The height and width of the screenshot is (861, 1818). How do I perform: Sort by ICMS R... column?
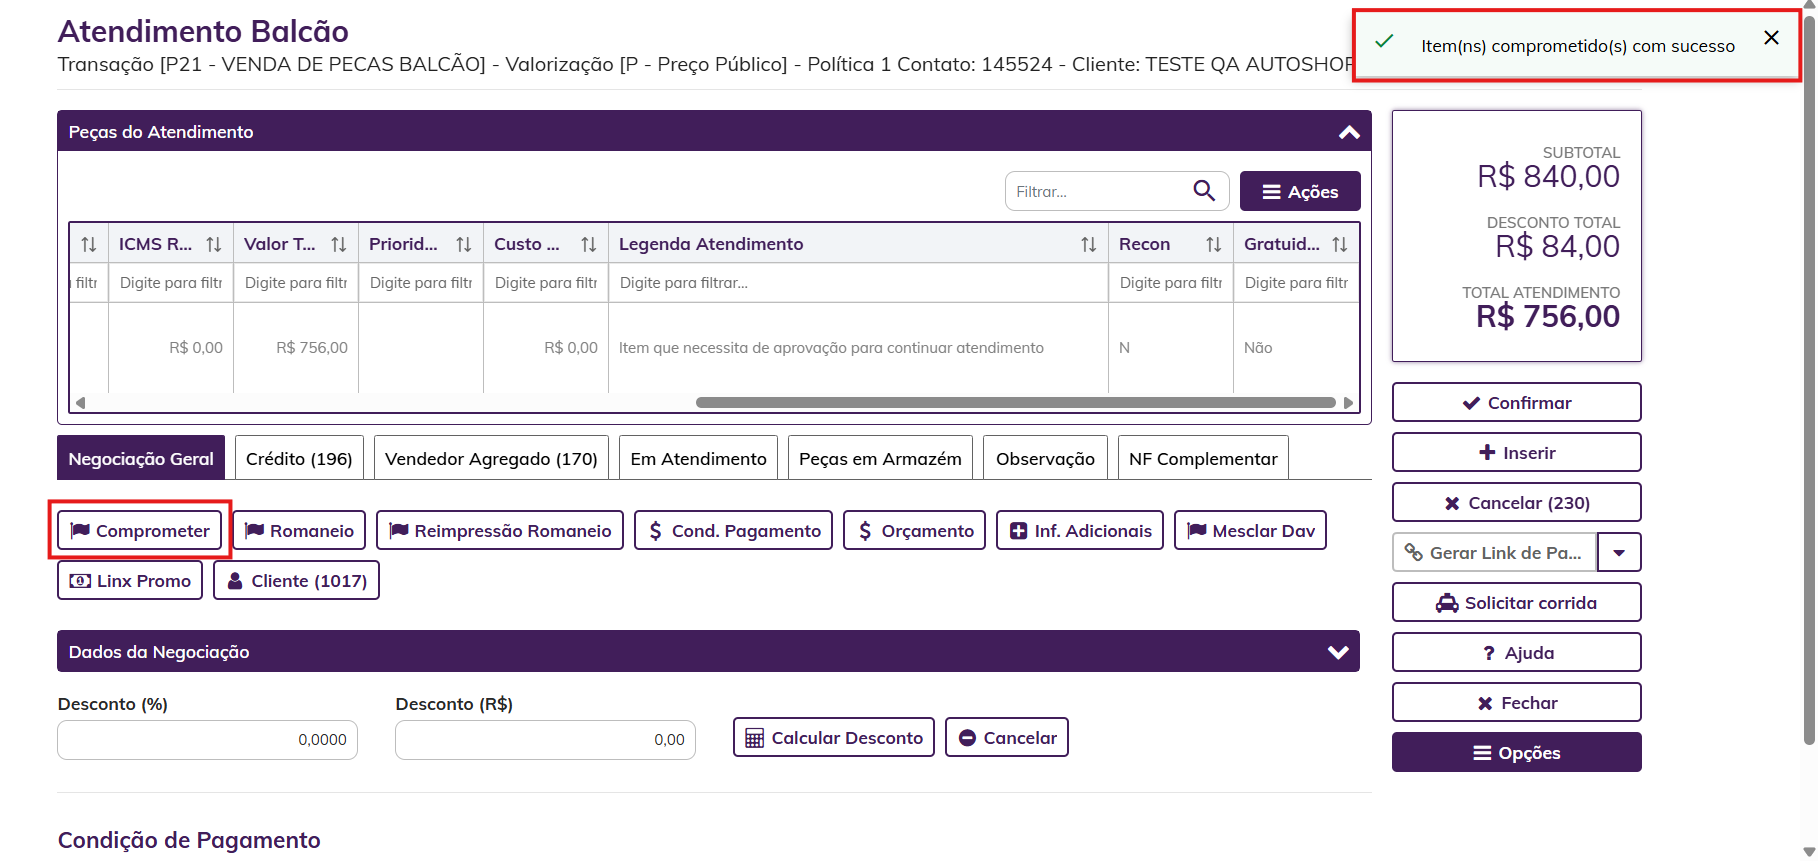pyautogui.click(x=214, y=244)
